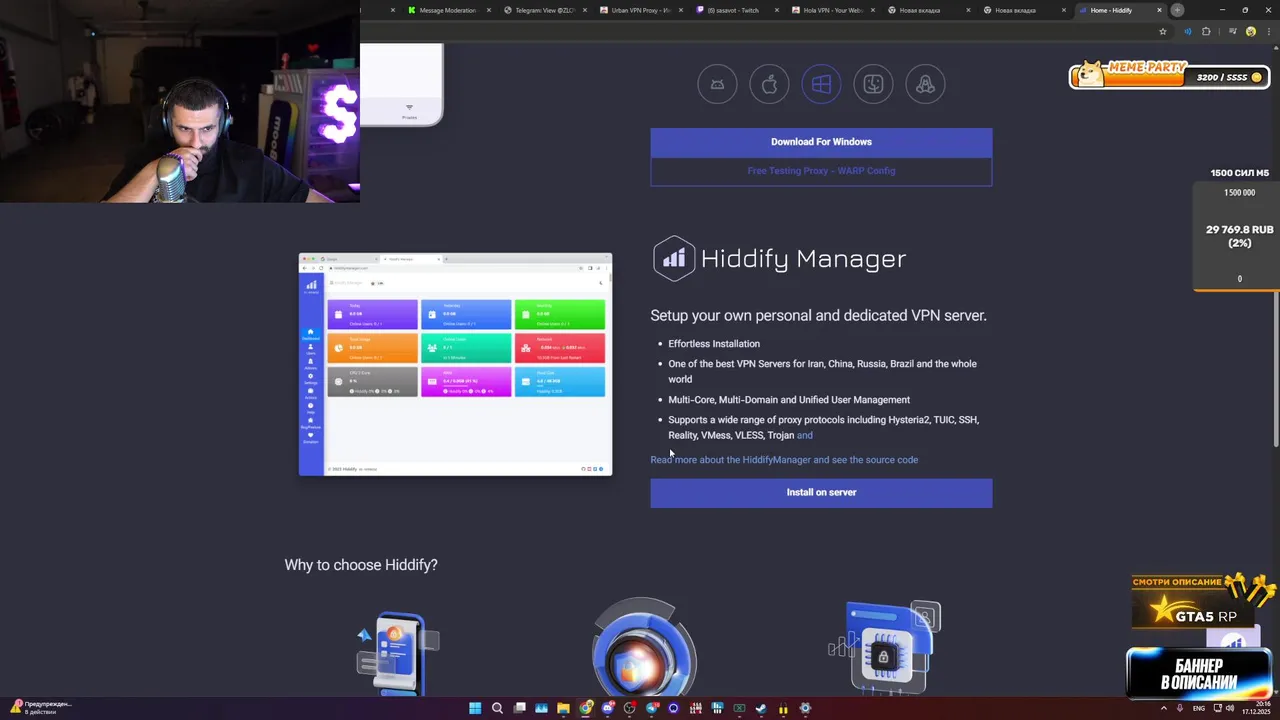Click the MEME-PARTY banner
Viewport: 1280px width, 720px height.
(x=1170, y=75)
